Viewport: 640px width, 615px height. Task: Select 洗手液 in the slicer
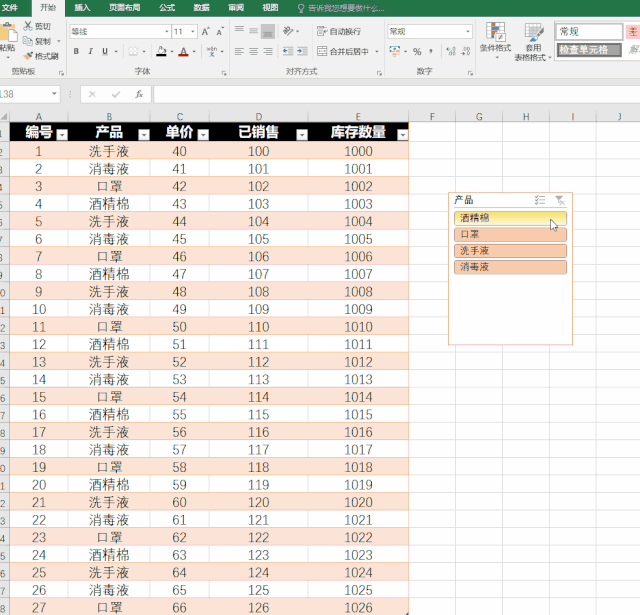click(510, 251)
